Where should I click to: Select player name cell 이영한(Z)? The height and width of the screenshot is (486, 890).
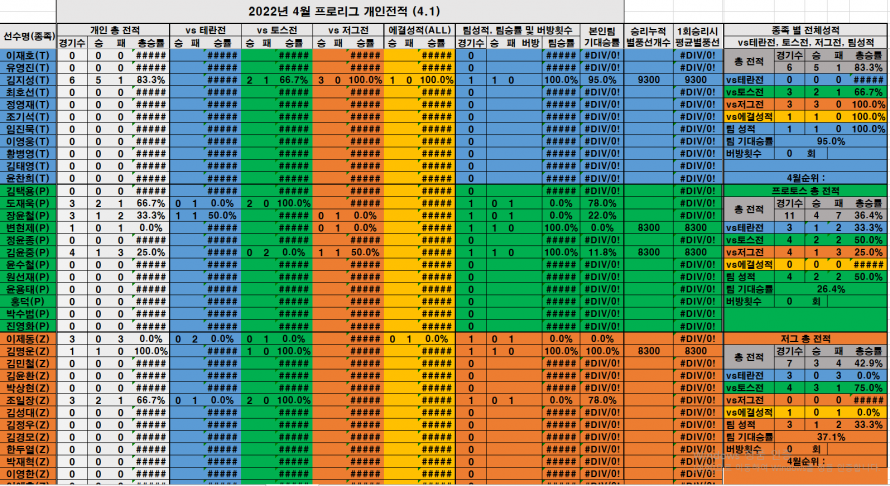pyautogui.click(x=28, y=474)
